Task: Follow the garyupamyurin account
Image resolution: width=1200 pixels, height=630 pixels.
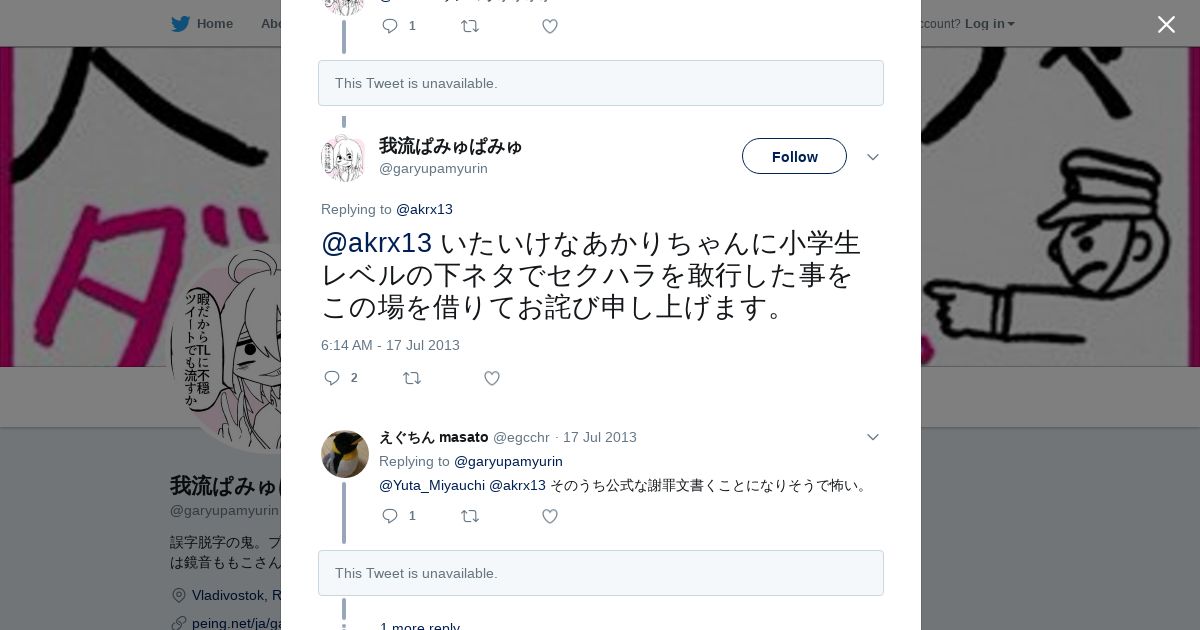Action: point(794,156)
